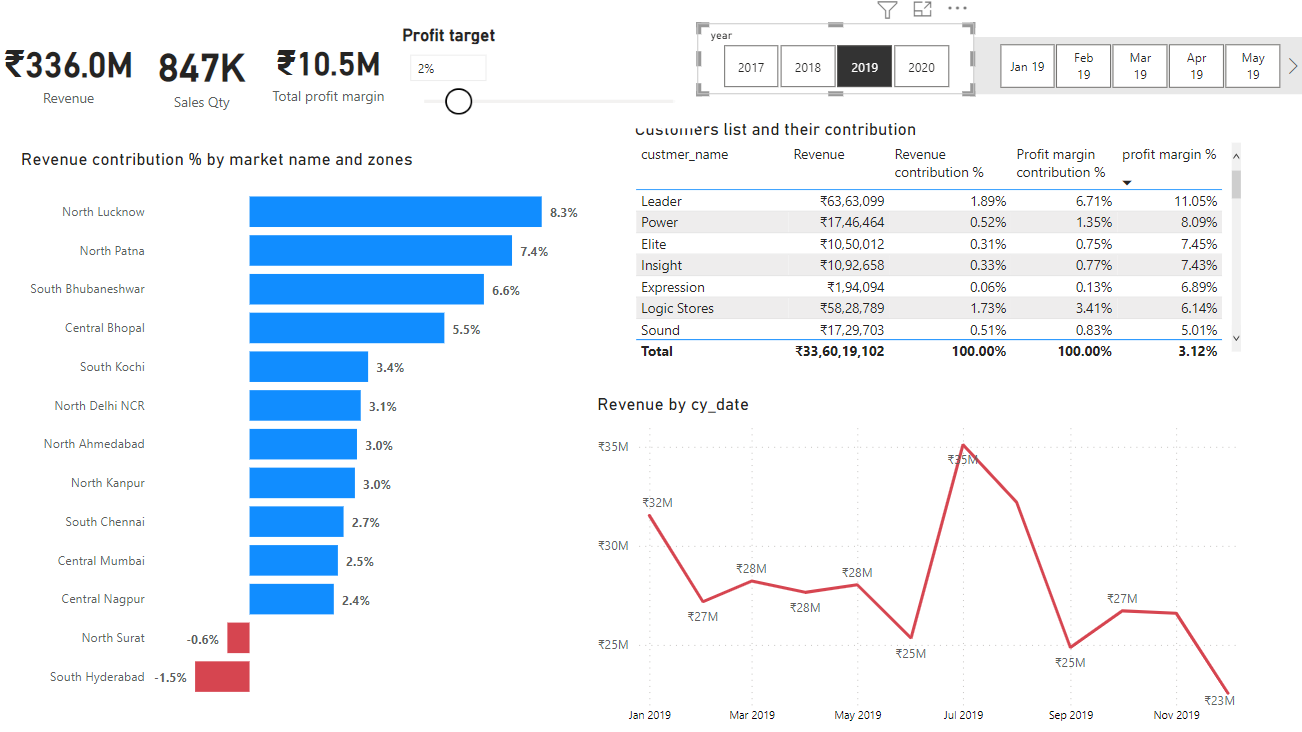Image resolution: width=1302 pixels, height=732 pixels.
Task: Click the ₹32M Jan 2019 data label
Action: pyautogui.click(x=657, y=503)
